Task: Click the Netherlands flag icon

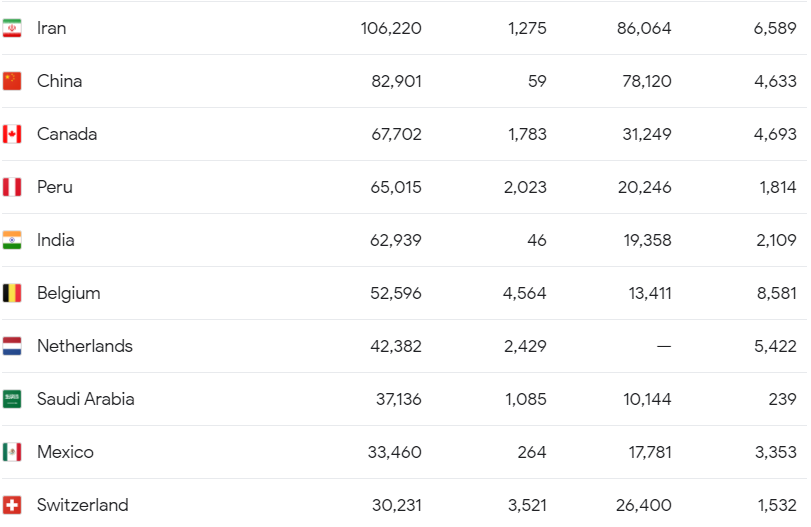Action: [x=12, y=346]
